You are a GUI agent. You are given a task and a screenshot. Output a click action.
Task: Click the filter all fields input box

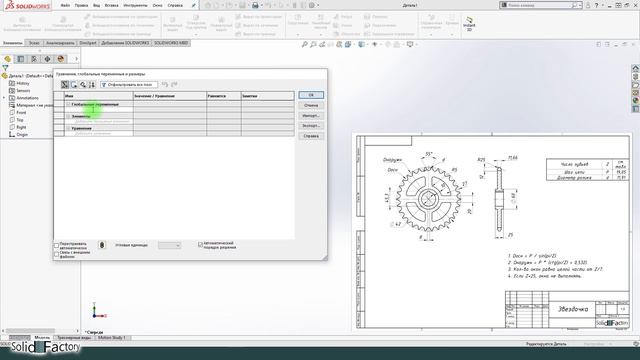pyautogui.click(x=129, y=84)
